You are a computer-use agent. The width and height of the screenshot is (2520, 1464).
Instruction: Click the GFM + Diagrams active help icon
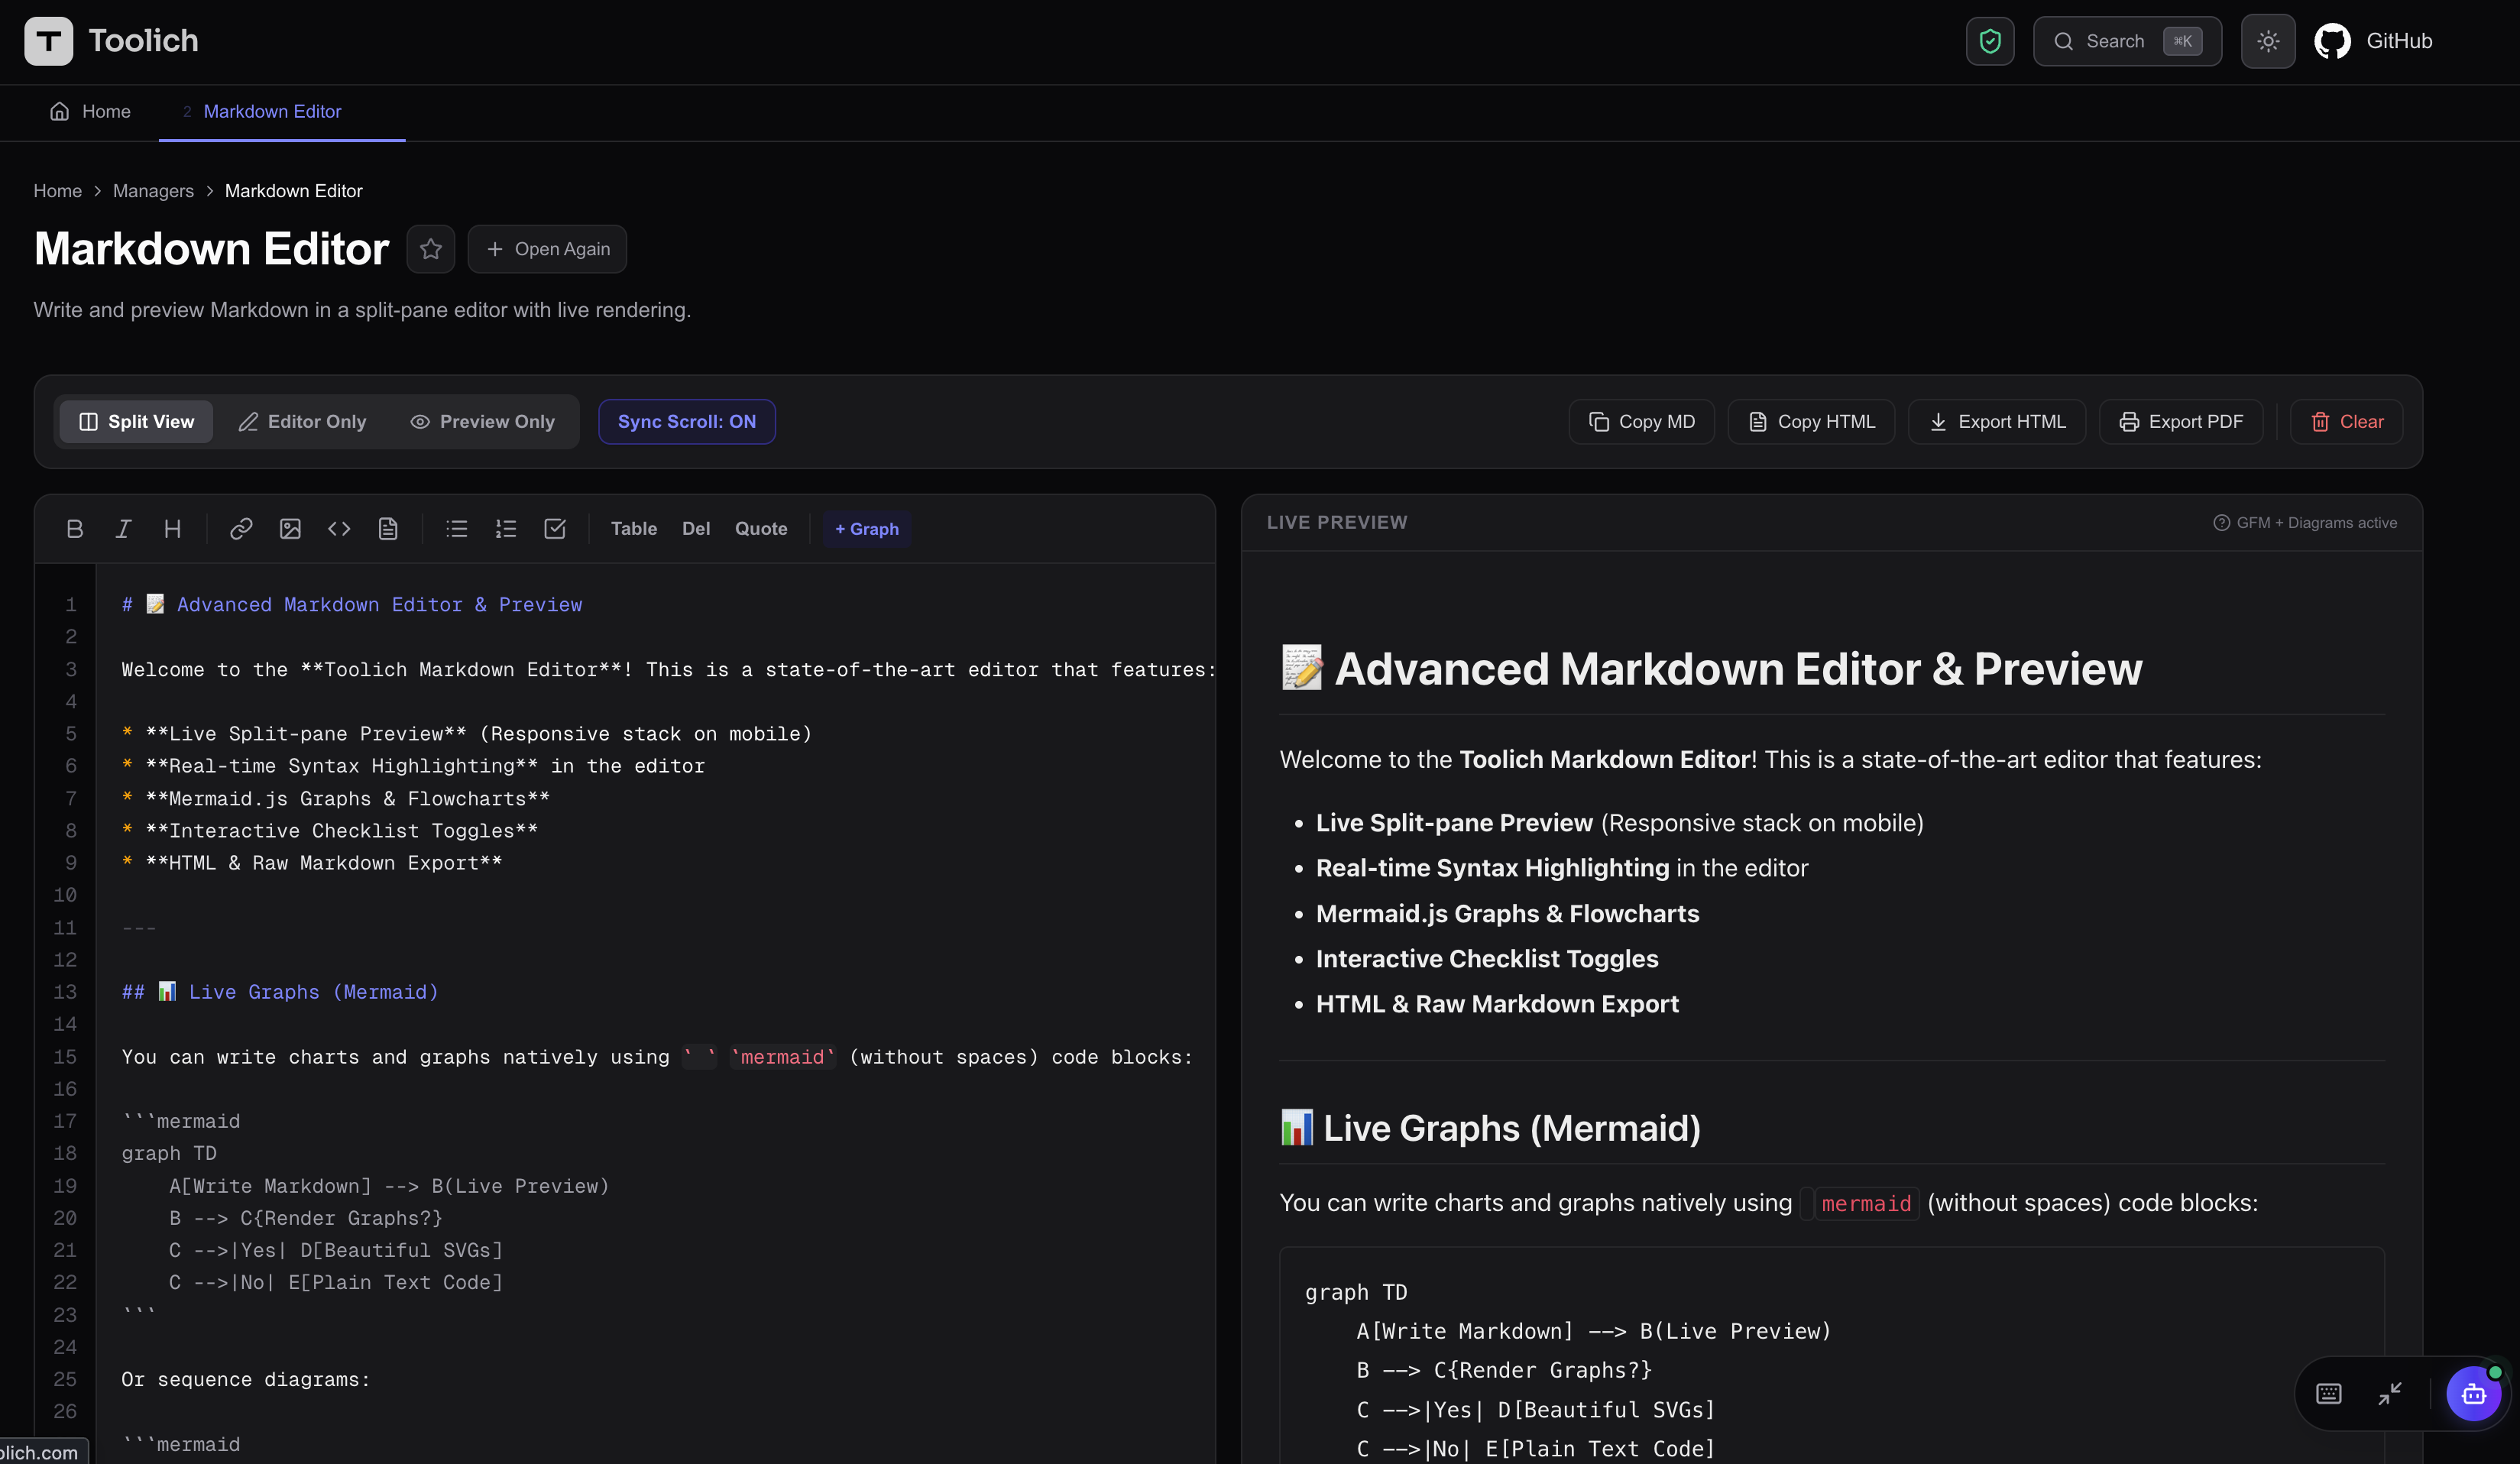point(2221,523)
